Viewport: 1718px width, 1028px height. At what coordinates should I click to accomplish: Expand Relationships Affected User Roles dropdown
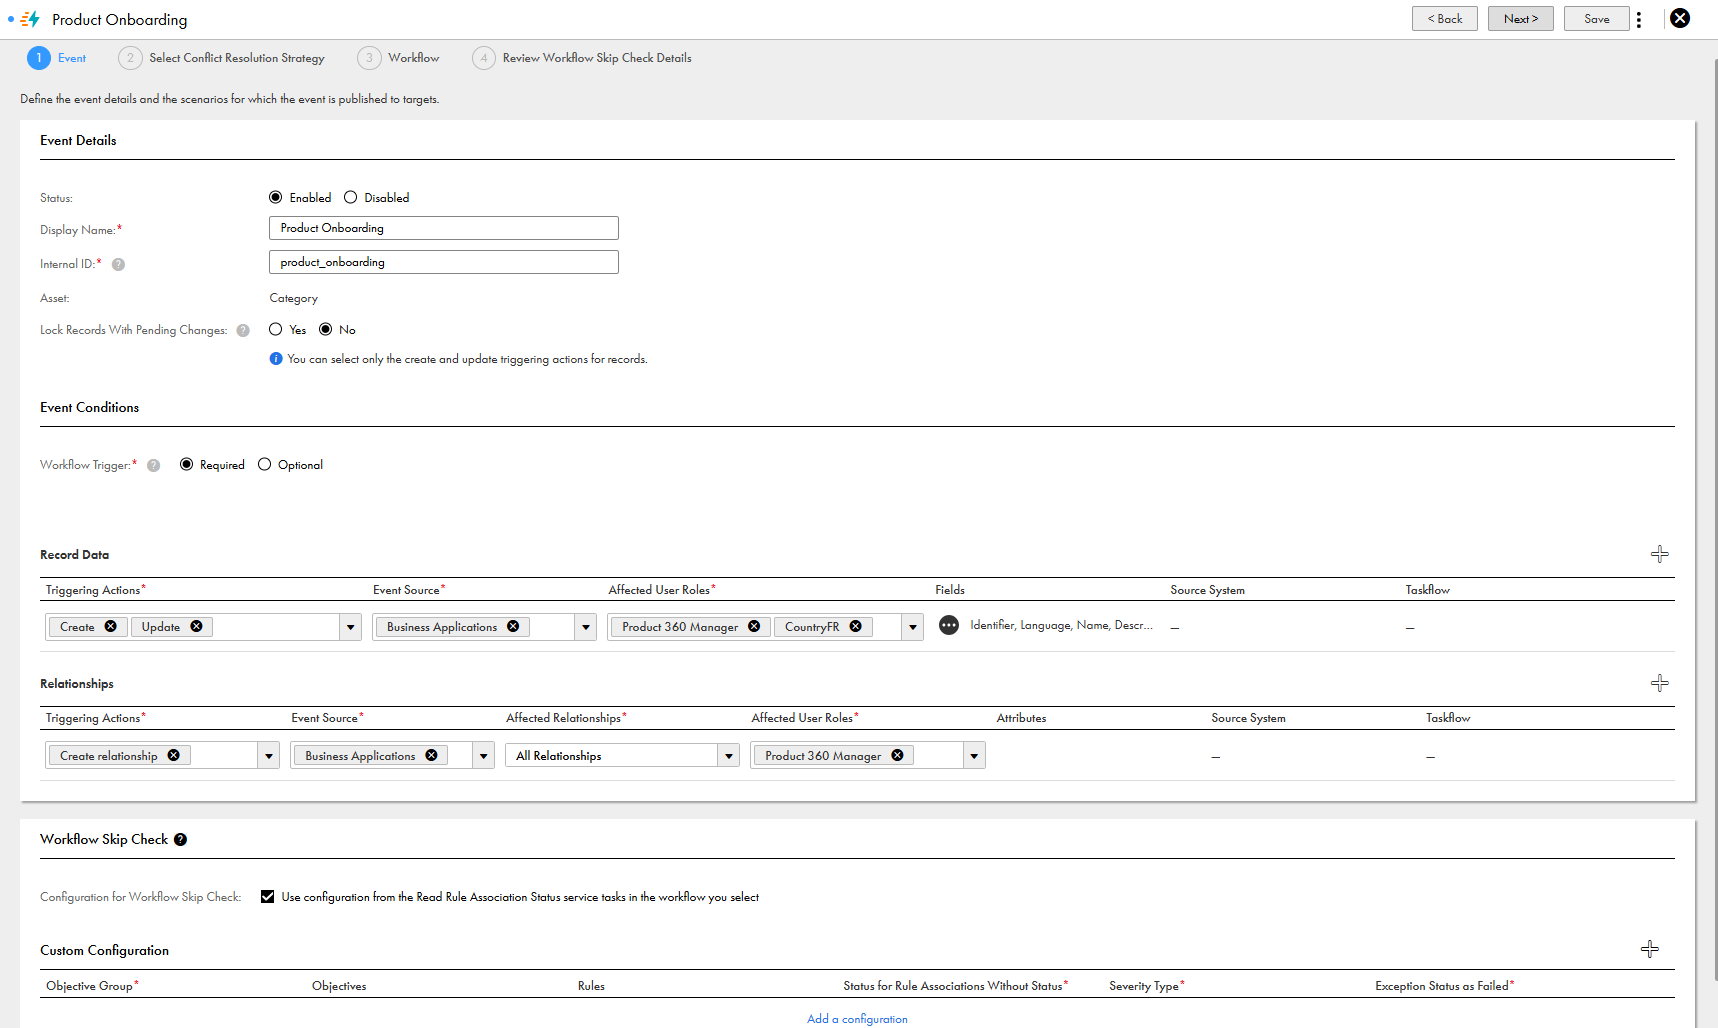974,756
